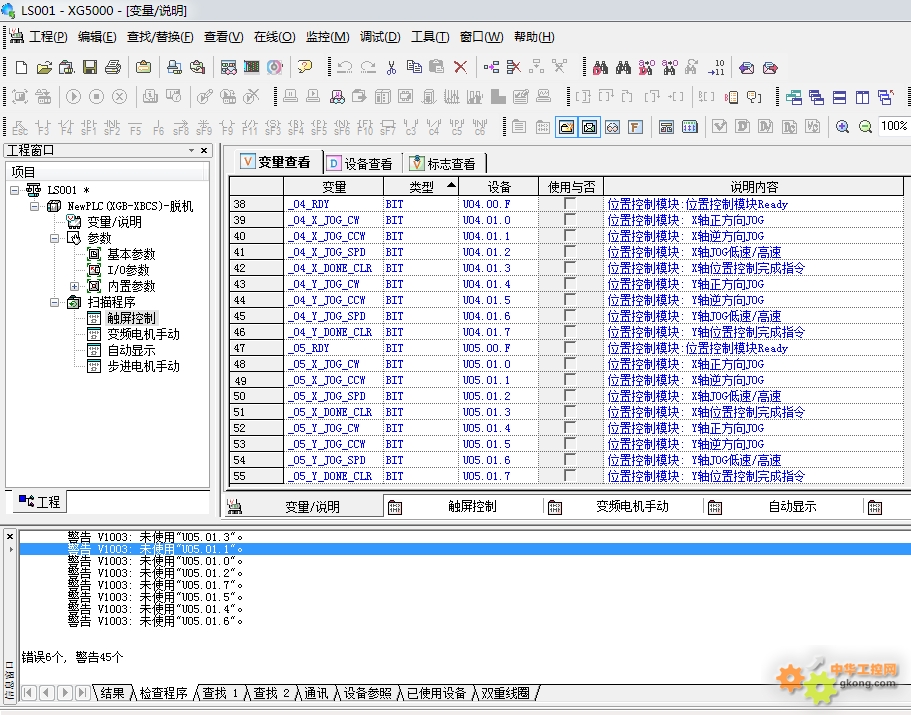Screen dimensions: 911x715
Task: Expand the 内置参数 tree node
Action: pyautogui.click(x=74, y=286)
